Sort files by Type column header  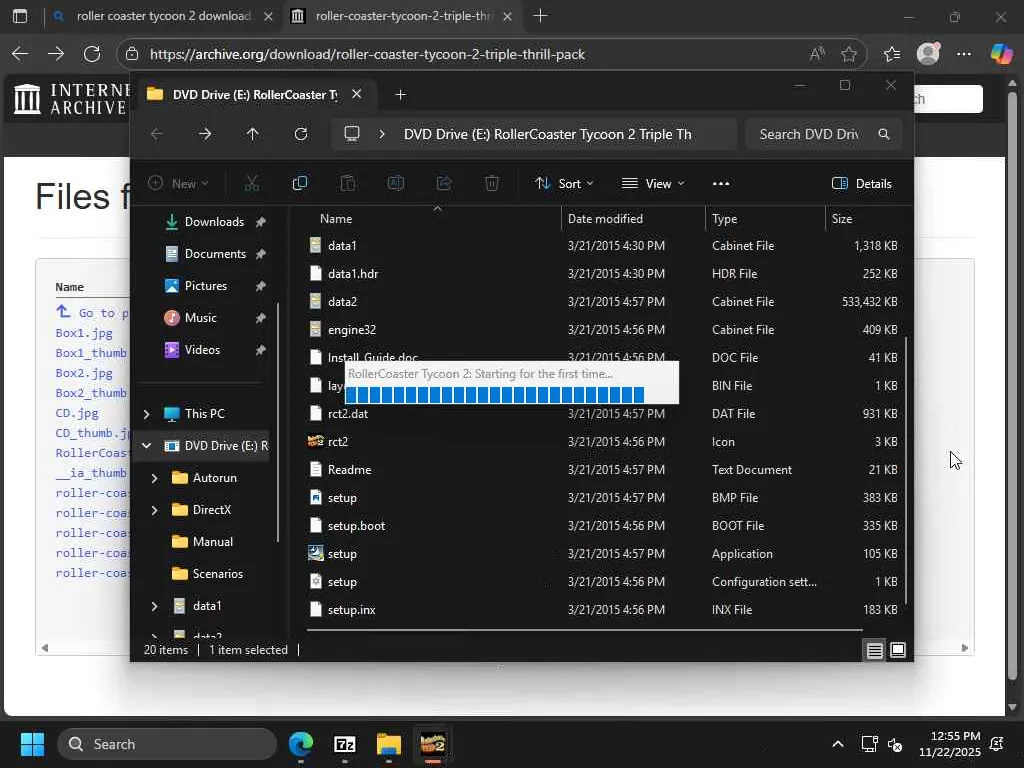coord(724,219)
